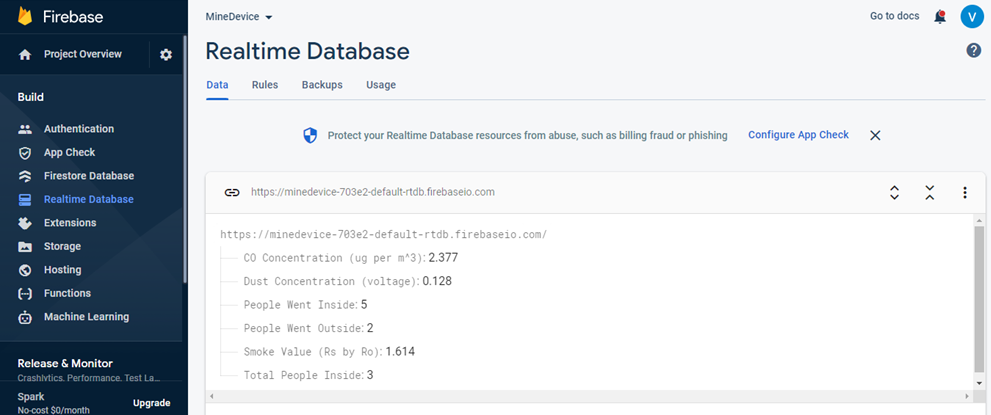Dismiss the App Check banner

875,135
